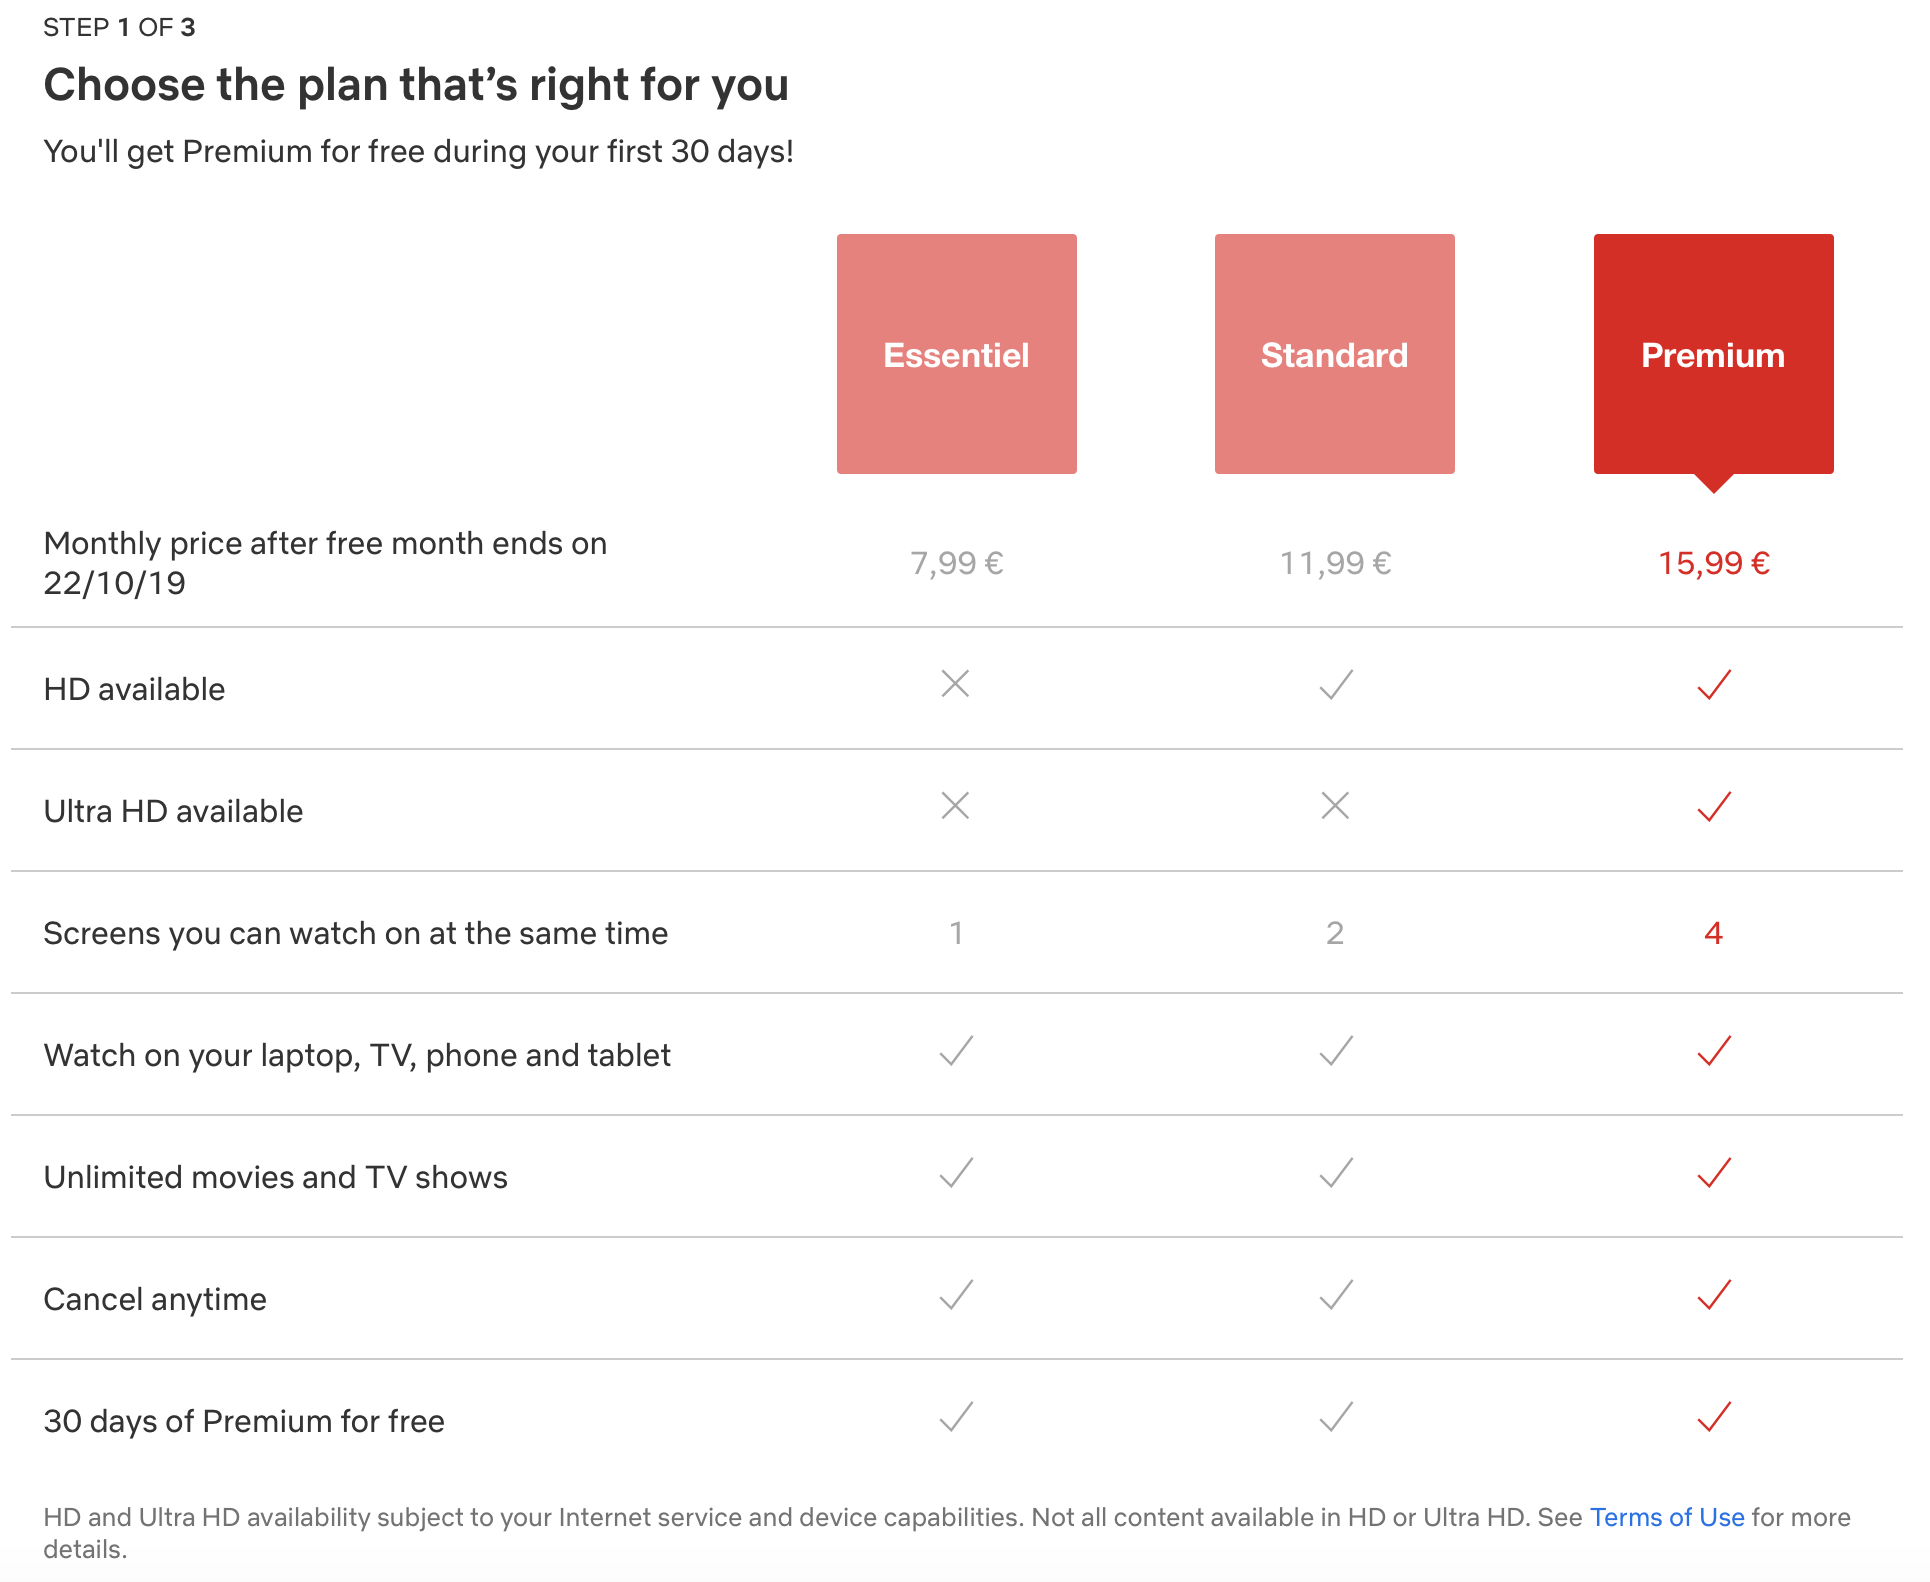Click the Premium screens count 4
The width and height of the screenshot is (1930, 1582).
(1714, 933)
